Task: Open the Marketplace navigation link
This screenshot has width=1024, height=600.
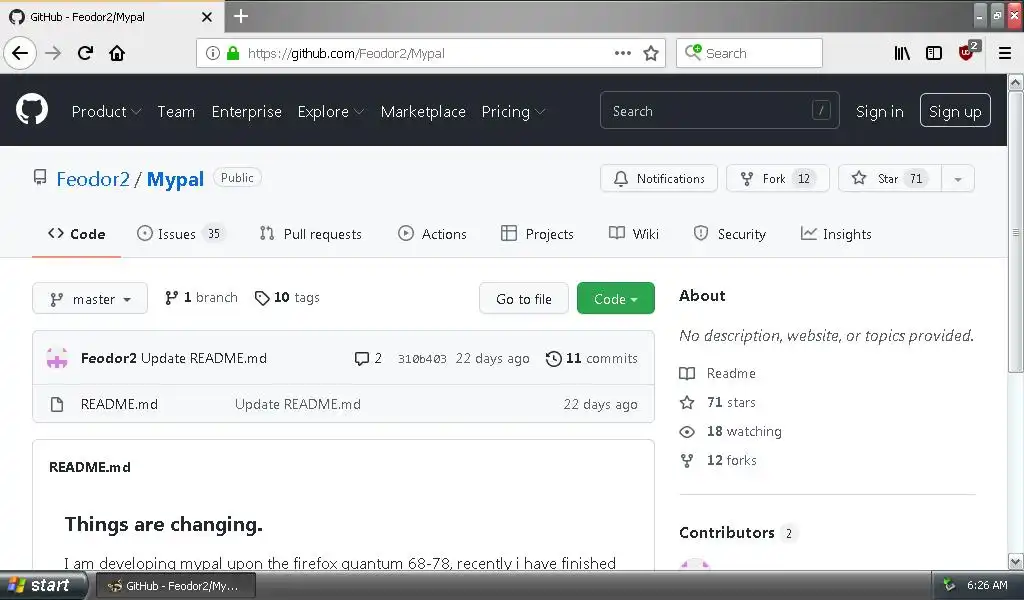Action: click(423, 112)
